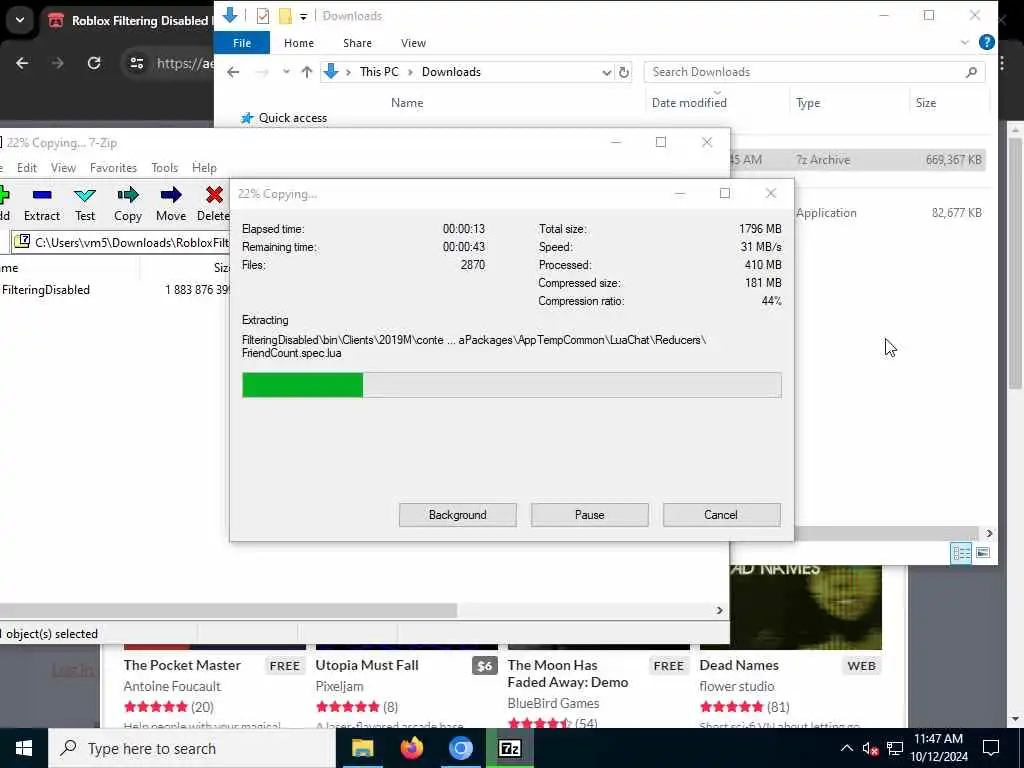Click the search magnifier in Search Downloads
This screenshot has width=1024, height=768.
(971, 72)
